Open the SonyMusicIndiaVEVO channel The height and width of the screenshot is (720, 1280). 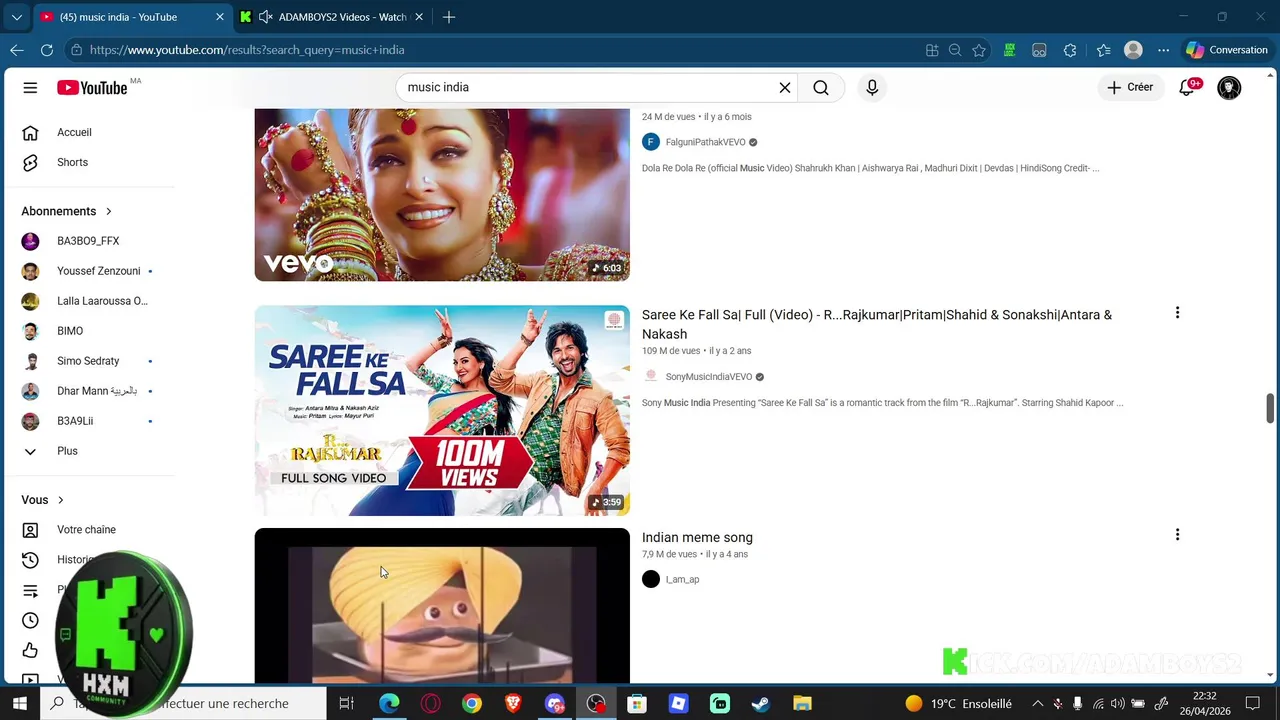pyautogui.click(x=709, y=377)
